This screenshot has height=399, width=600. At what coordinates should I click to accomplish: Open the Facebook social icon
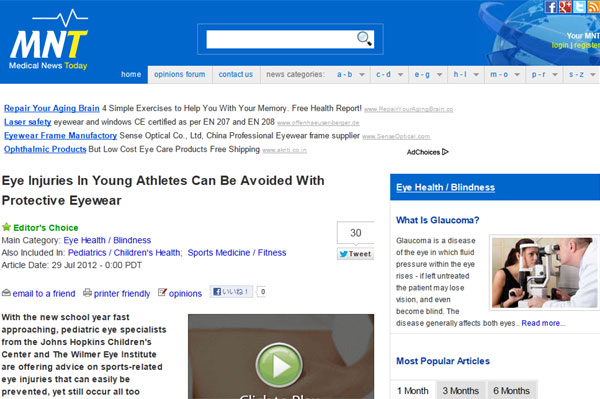pyautogui.click(x=551, y=7)
